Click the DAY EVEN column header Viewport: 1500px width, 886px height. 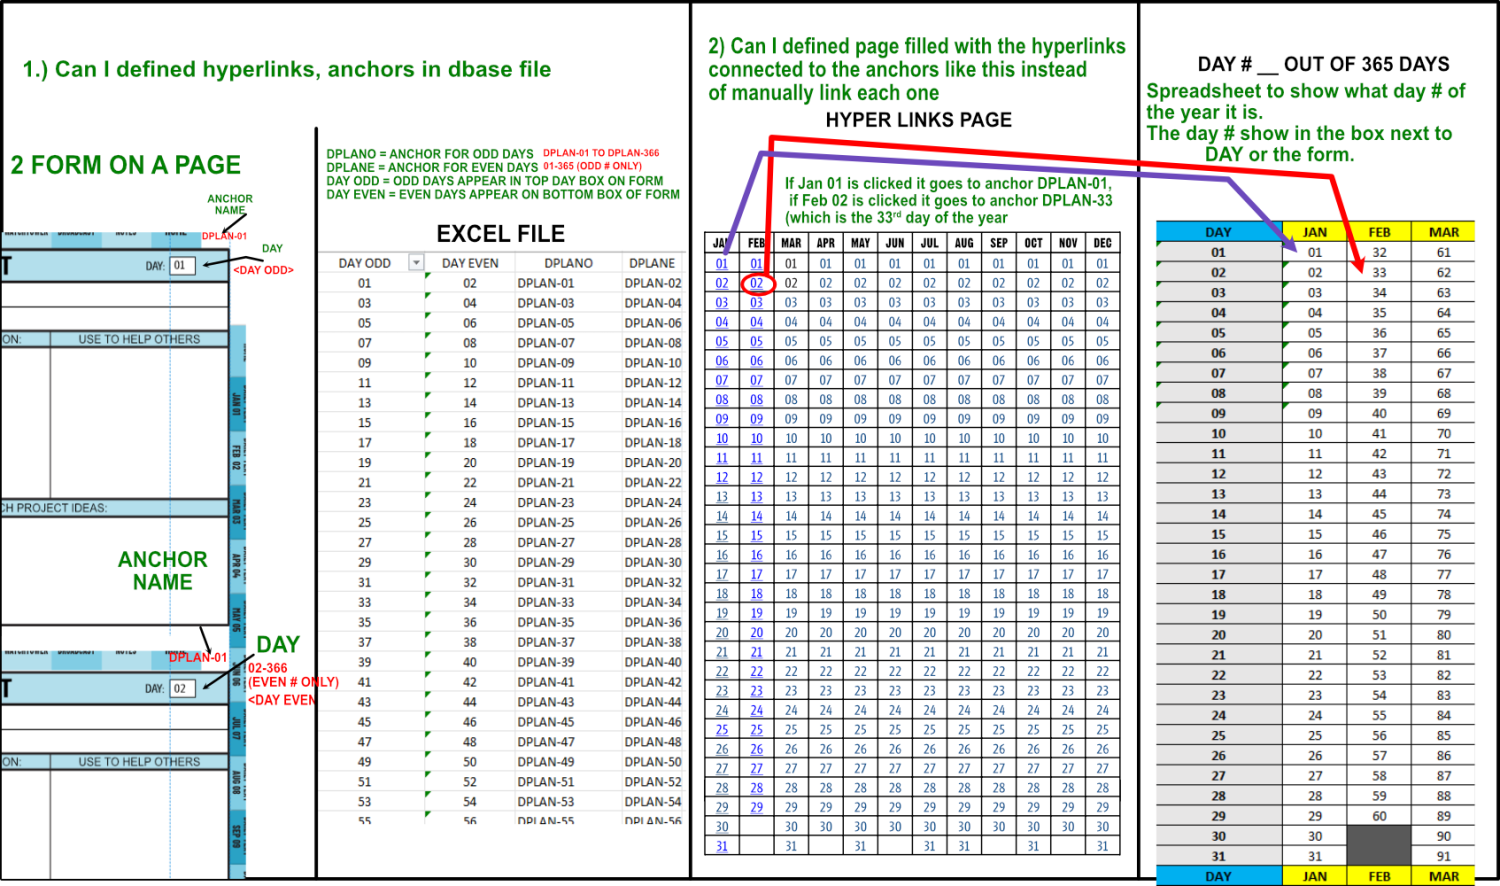tap(470, 263)
